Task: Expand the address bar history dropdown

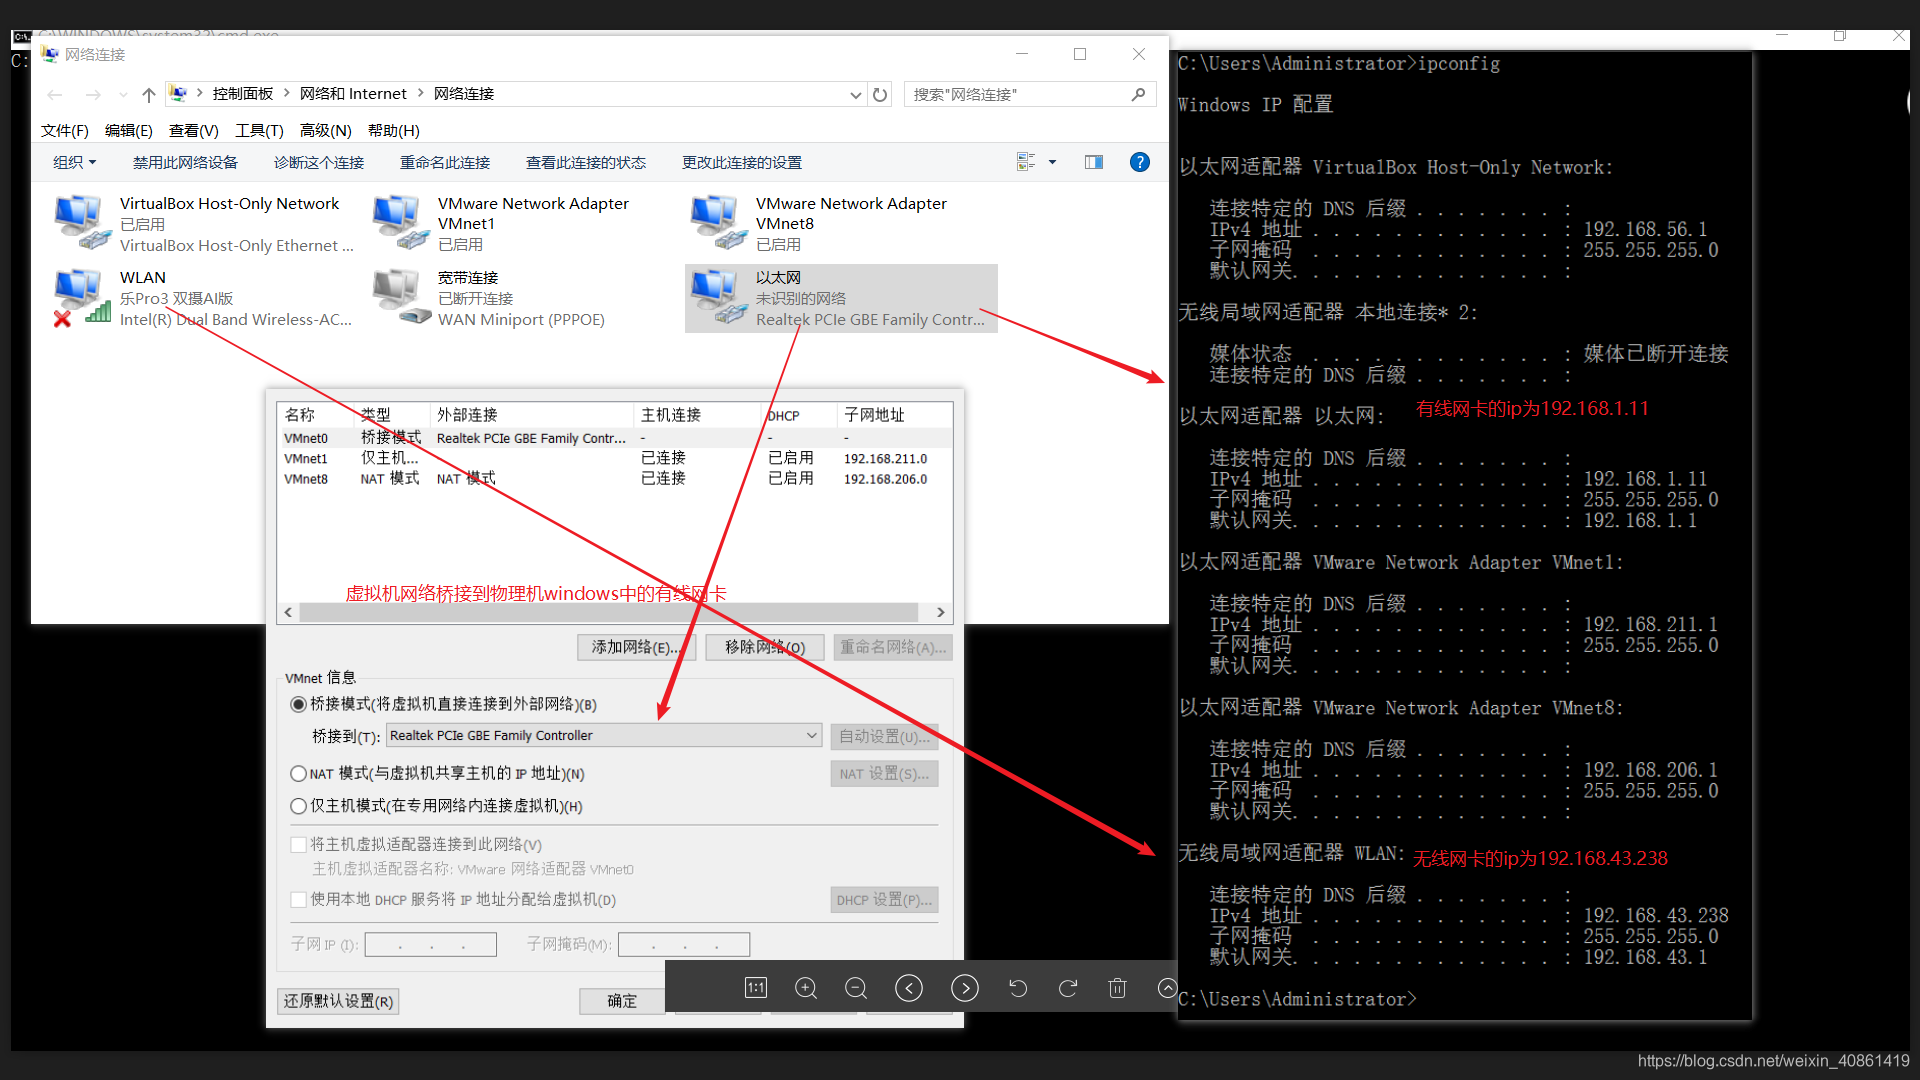Action: pos(855,94)
